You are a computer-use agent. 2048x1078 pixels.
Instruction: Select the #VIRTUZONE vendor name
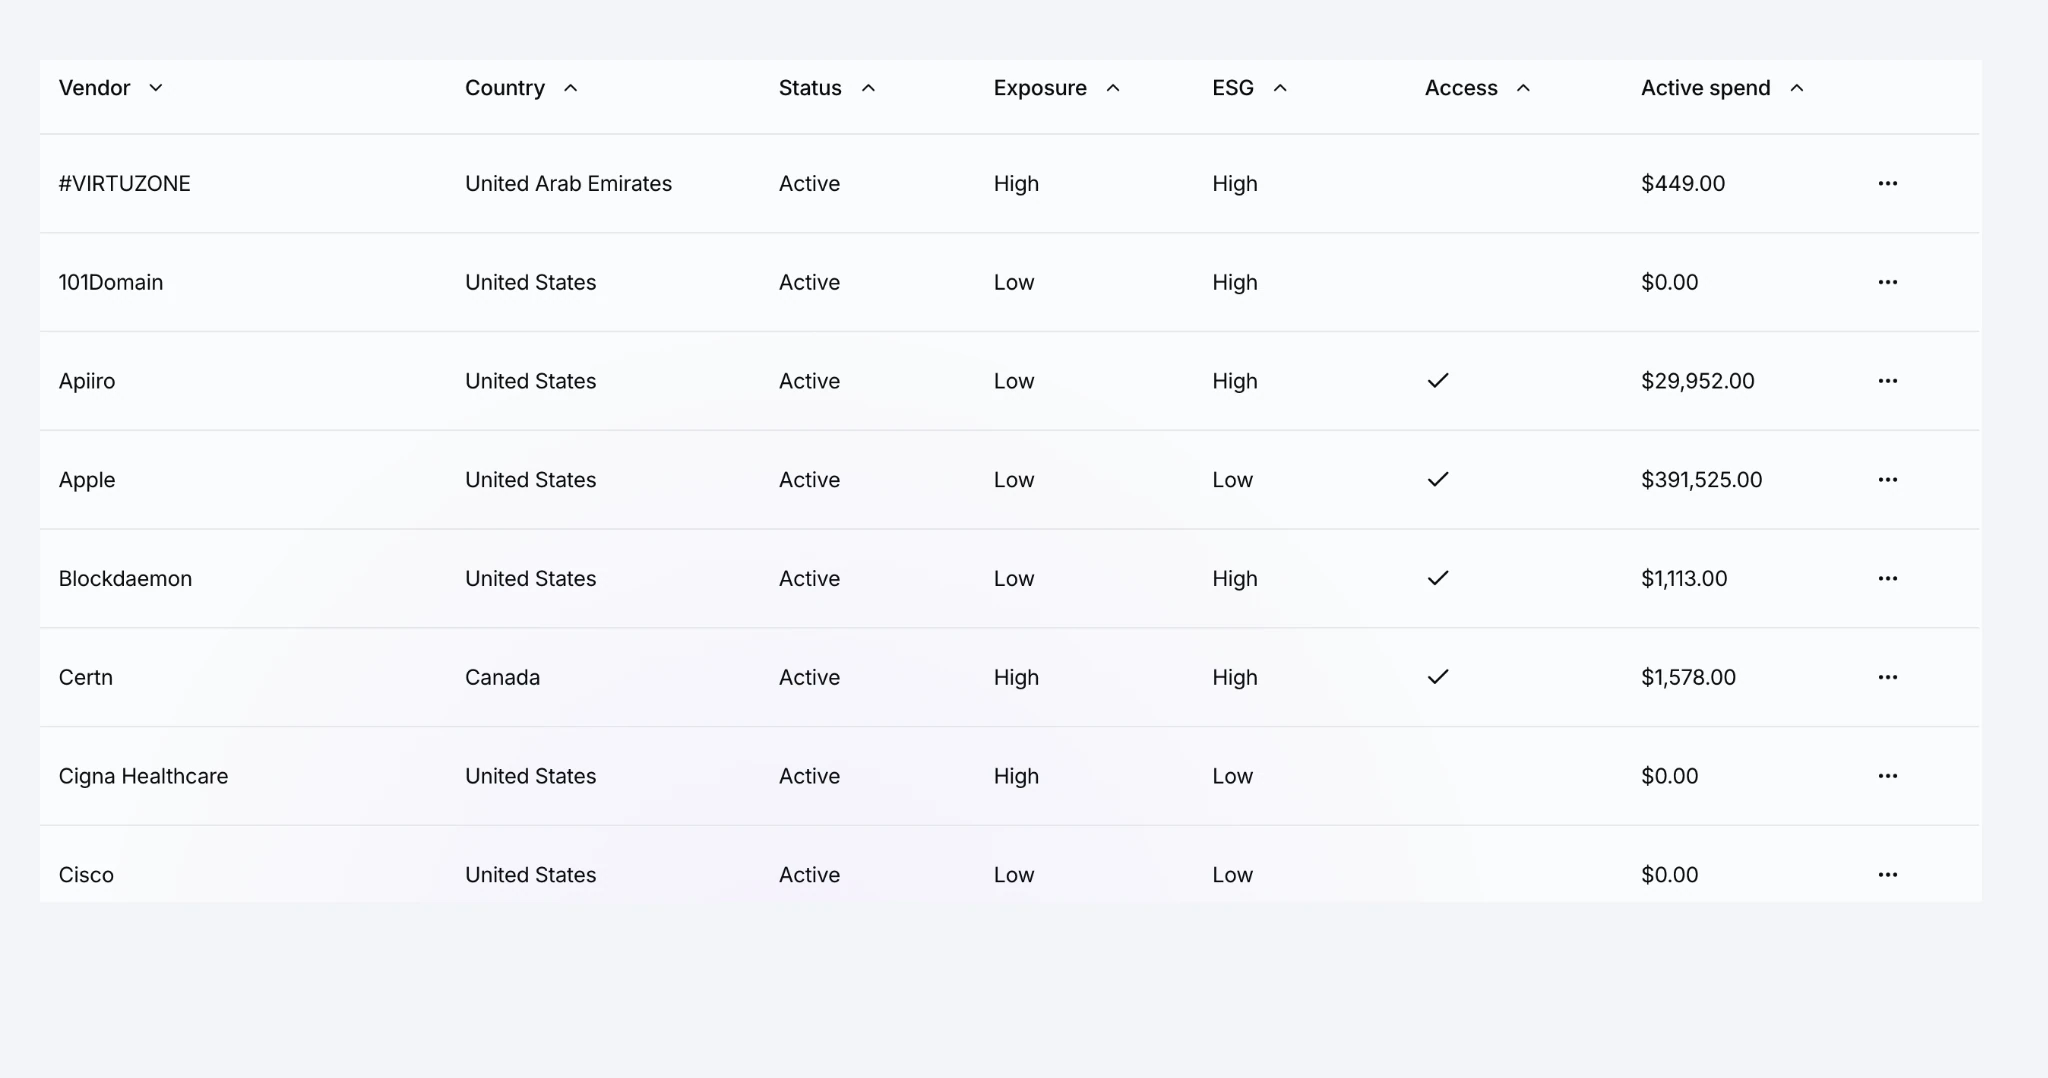(125, 184)
